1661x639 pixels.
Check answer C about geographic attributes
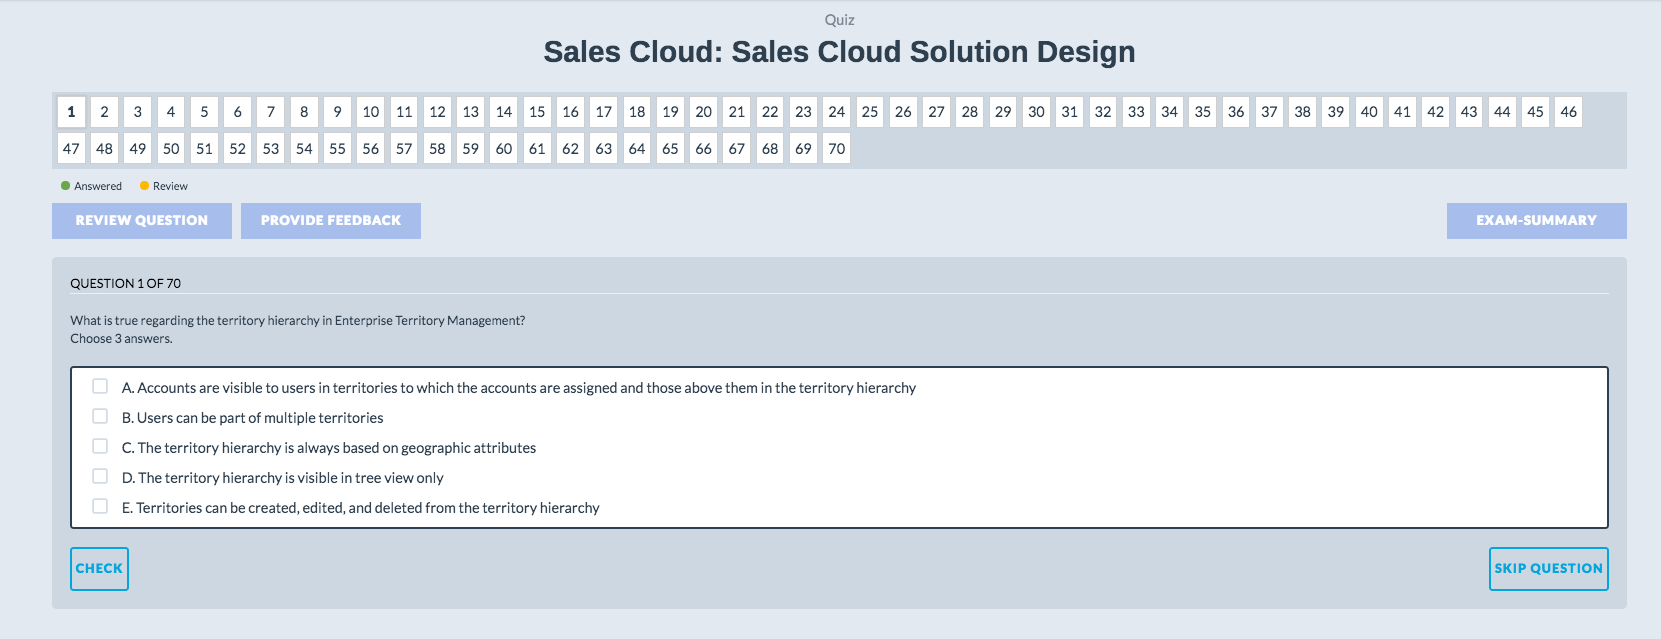tap(100, 446)
